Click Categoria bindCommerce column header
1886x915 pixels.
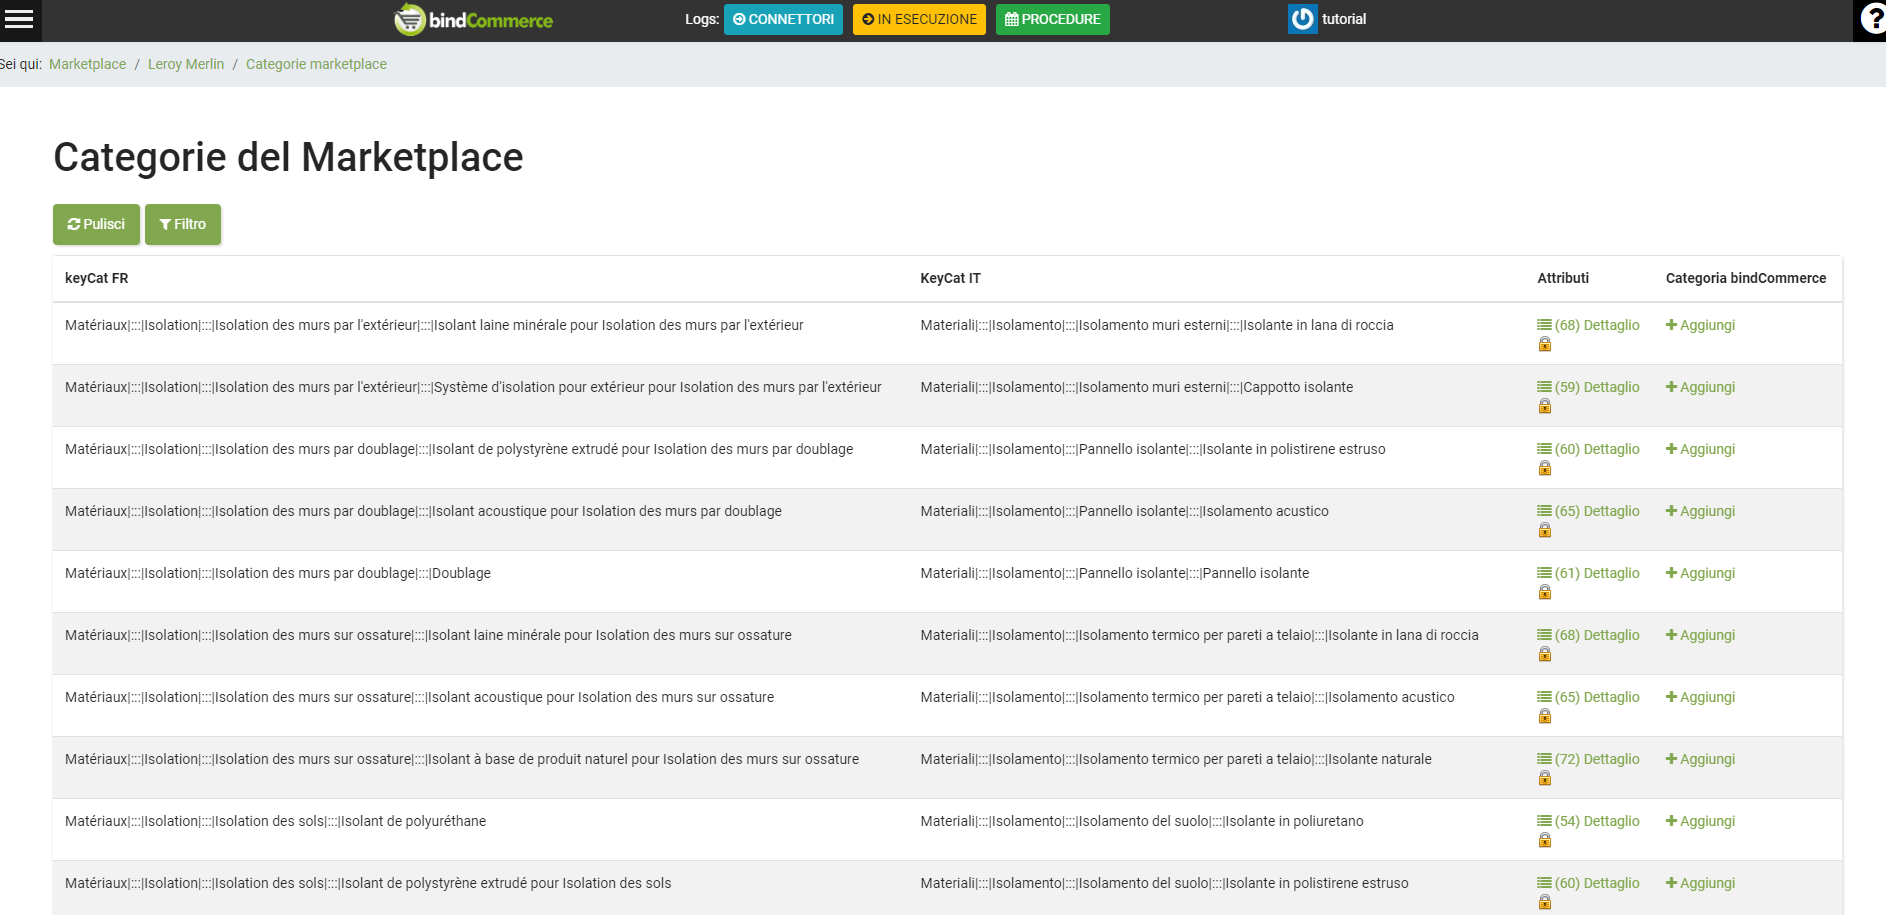click(1746, 278)
